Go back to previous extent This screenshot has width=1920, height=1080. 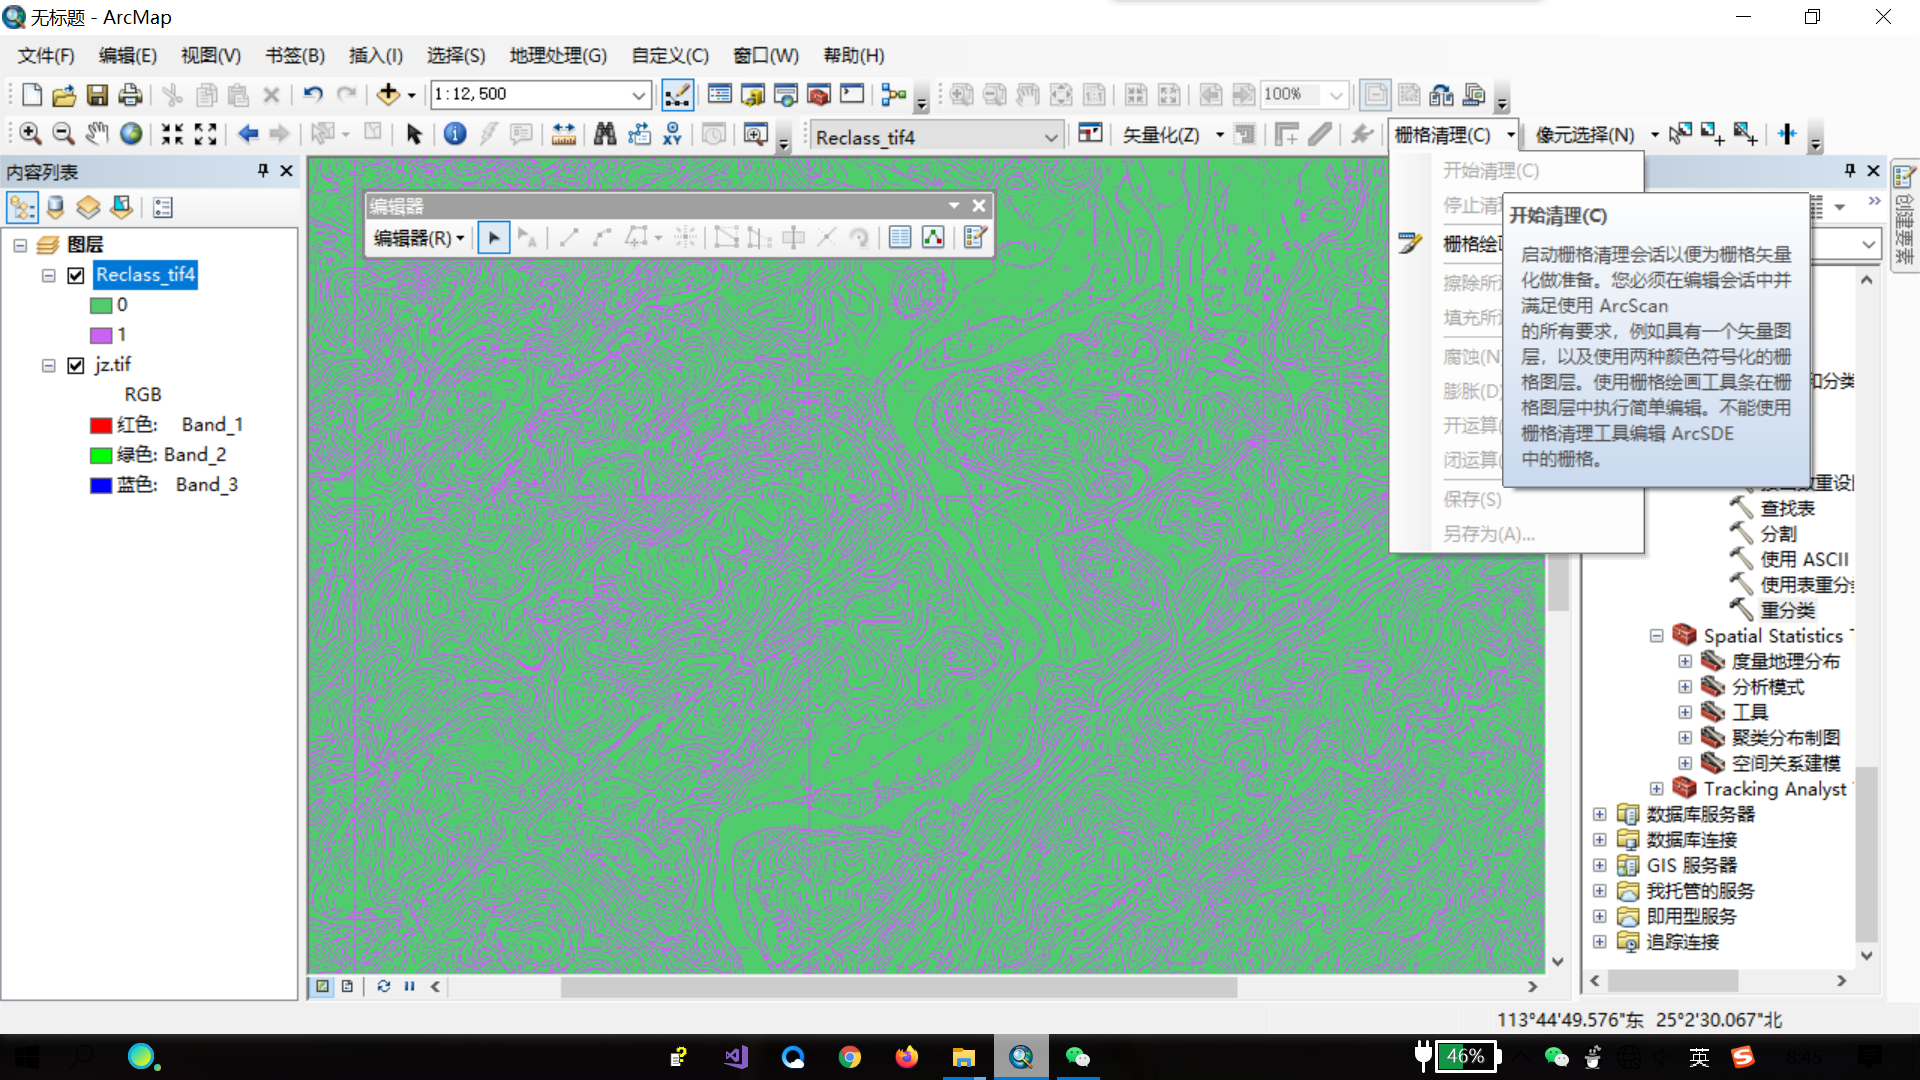point(248,134)
